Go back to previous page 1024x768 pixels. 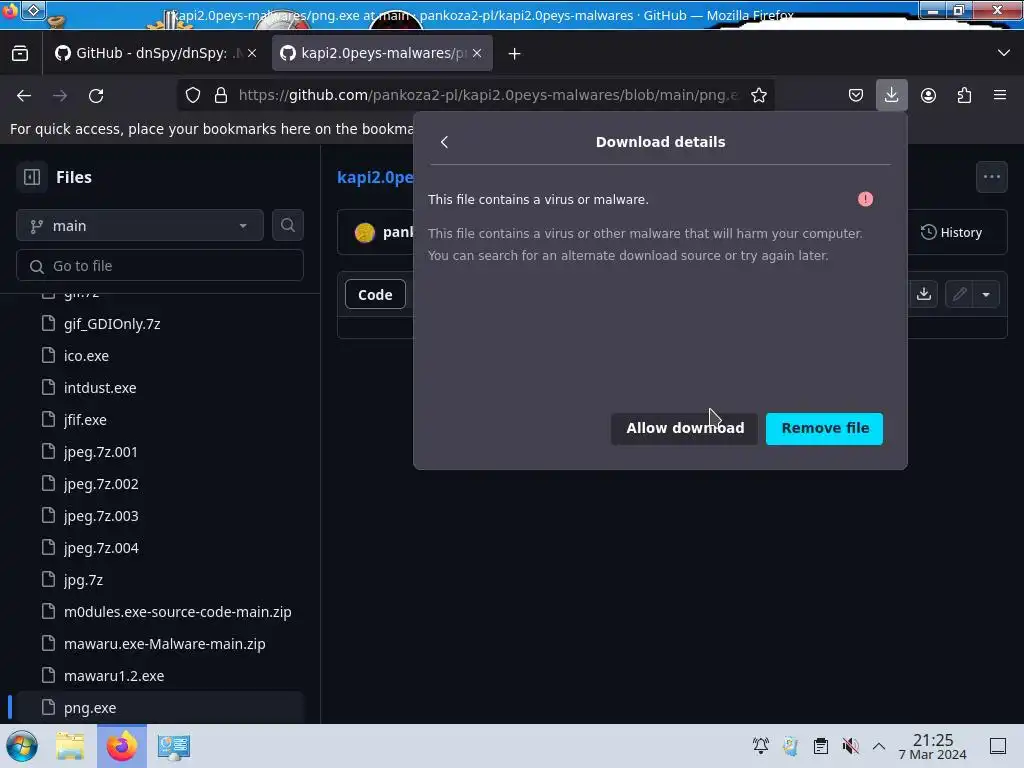(x=24, y=95)
